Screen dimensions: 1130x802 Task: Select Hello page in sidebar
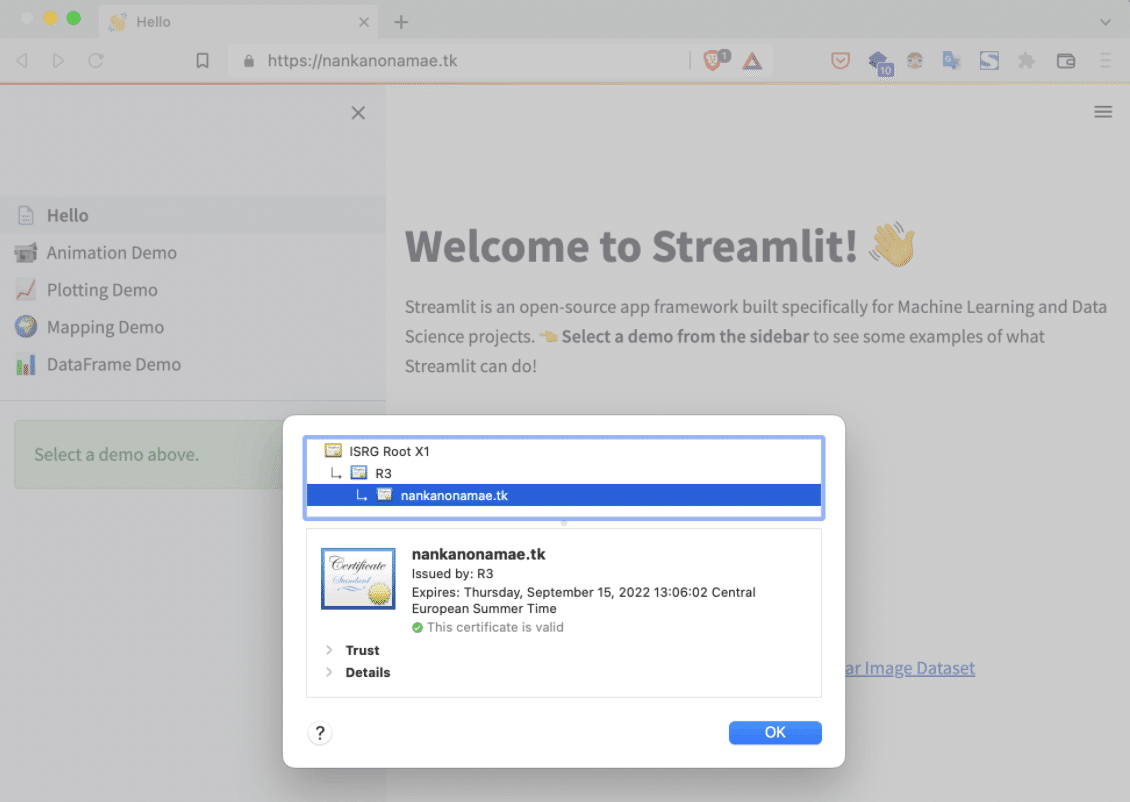coord(192,215)
